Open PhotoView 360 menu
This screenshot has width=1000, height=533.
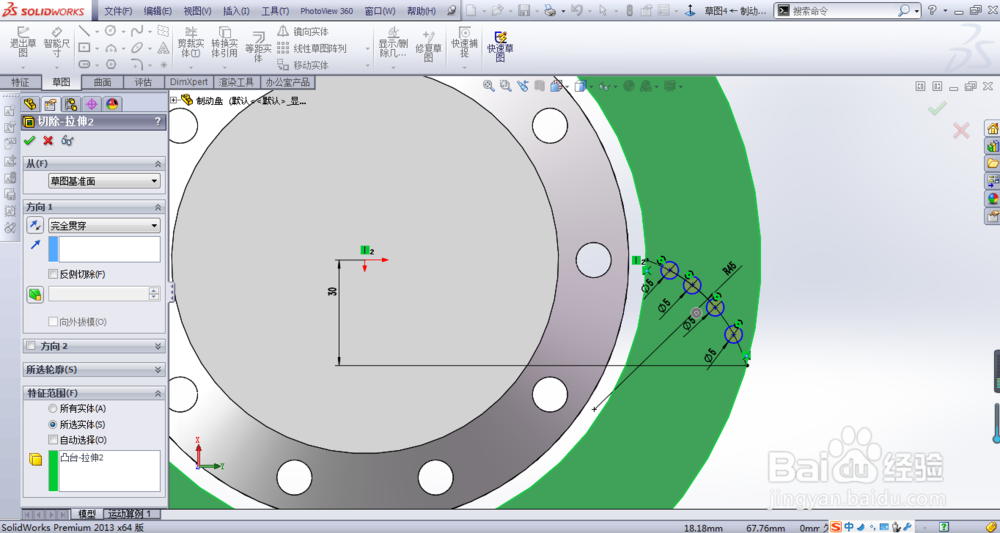pyautogui.click(x=327, y=11)
